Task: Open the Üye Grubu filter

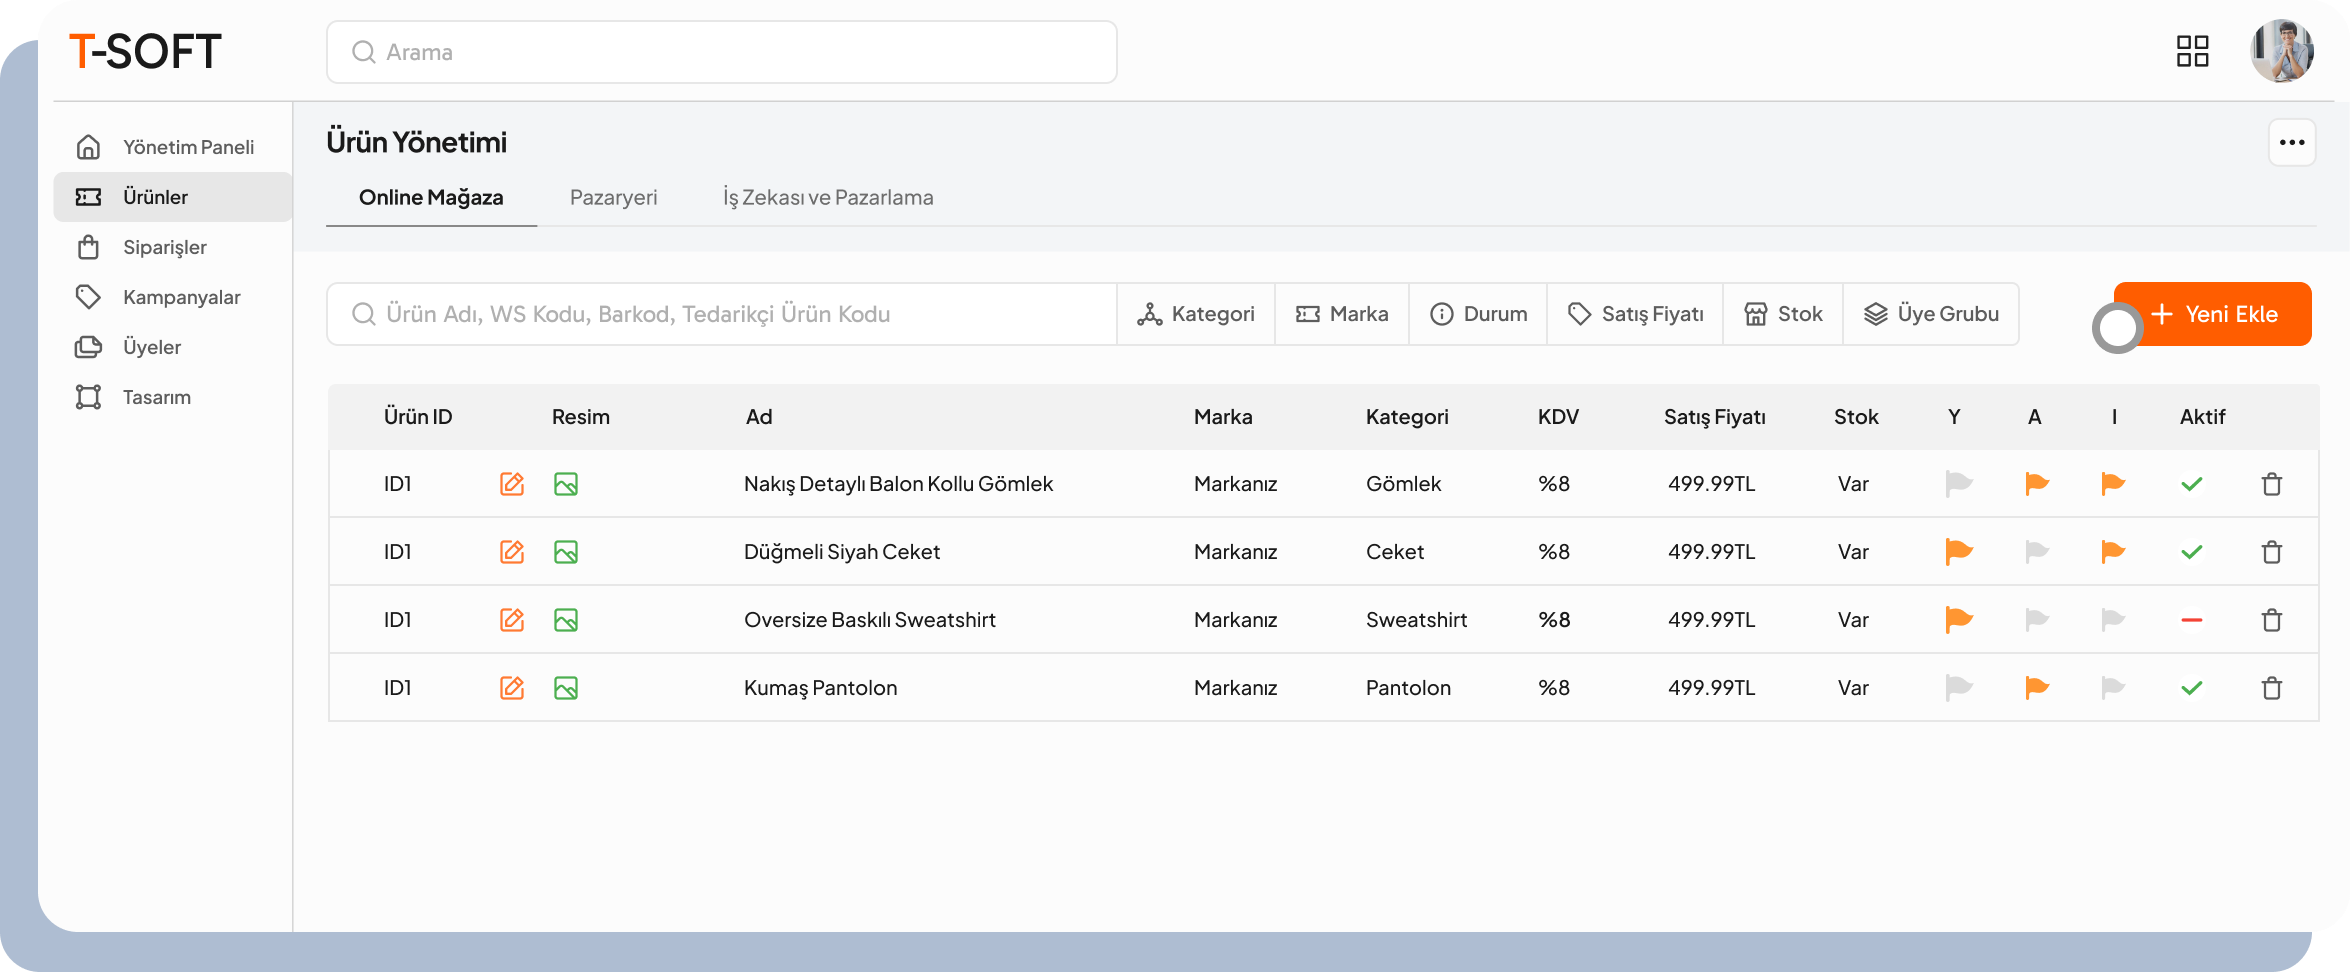Action: 1931,314
